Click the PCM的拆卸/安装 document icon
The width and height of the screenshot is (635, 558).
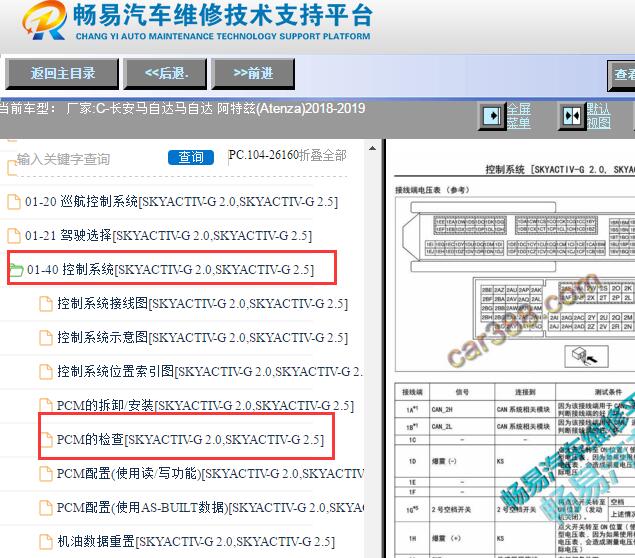pyautogui.click(x=46, y=405)
